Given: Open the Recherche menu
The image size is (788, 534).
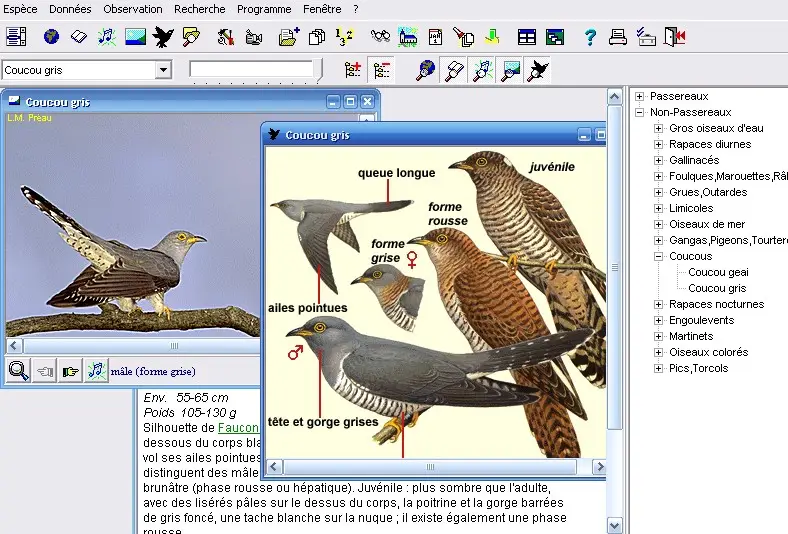Looking at the screenshot, I should click(199, 9).
